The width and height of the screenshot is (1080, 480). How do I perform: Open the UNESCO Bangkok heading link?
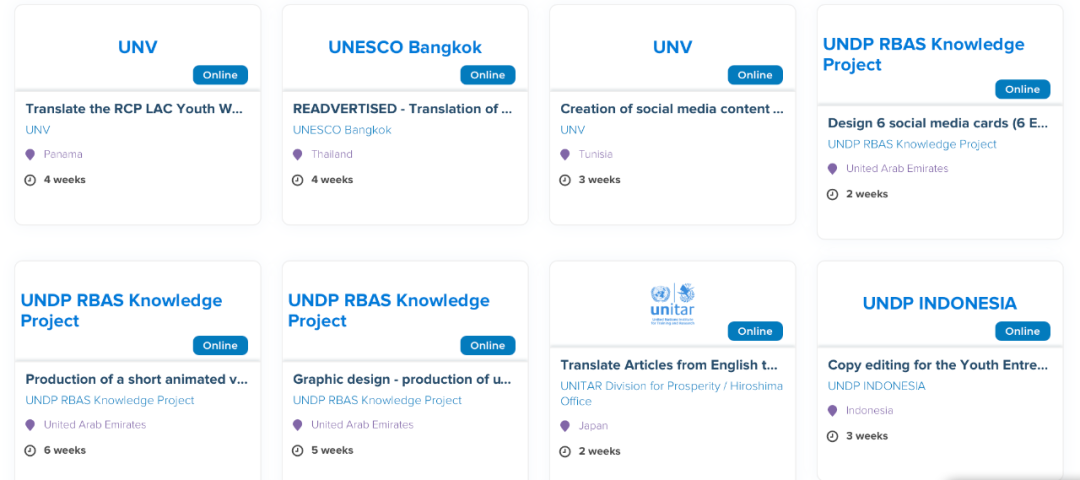(405, 47)
